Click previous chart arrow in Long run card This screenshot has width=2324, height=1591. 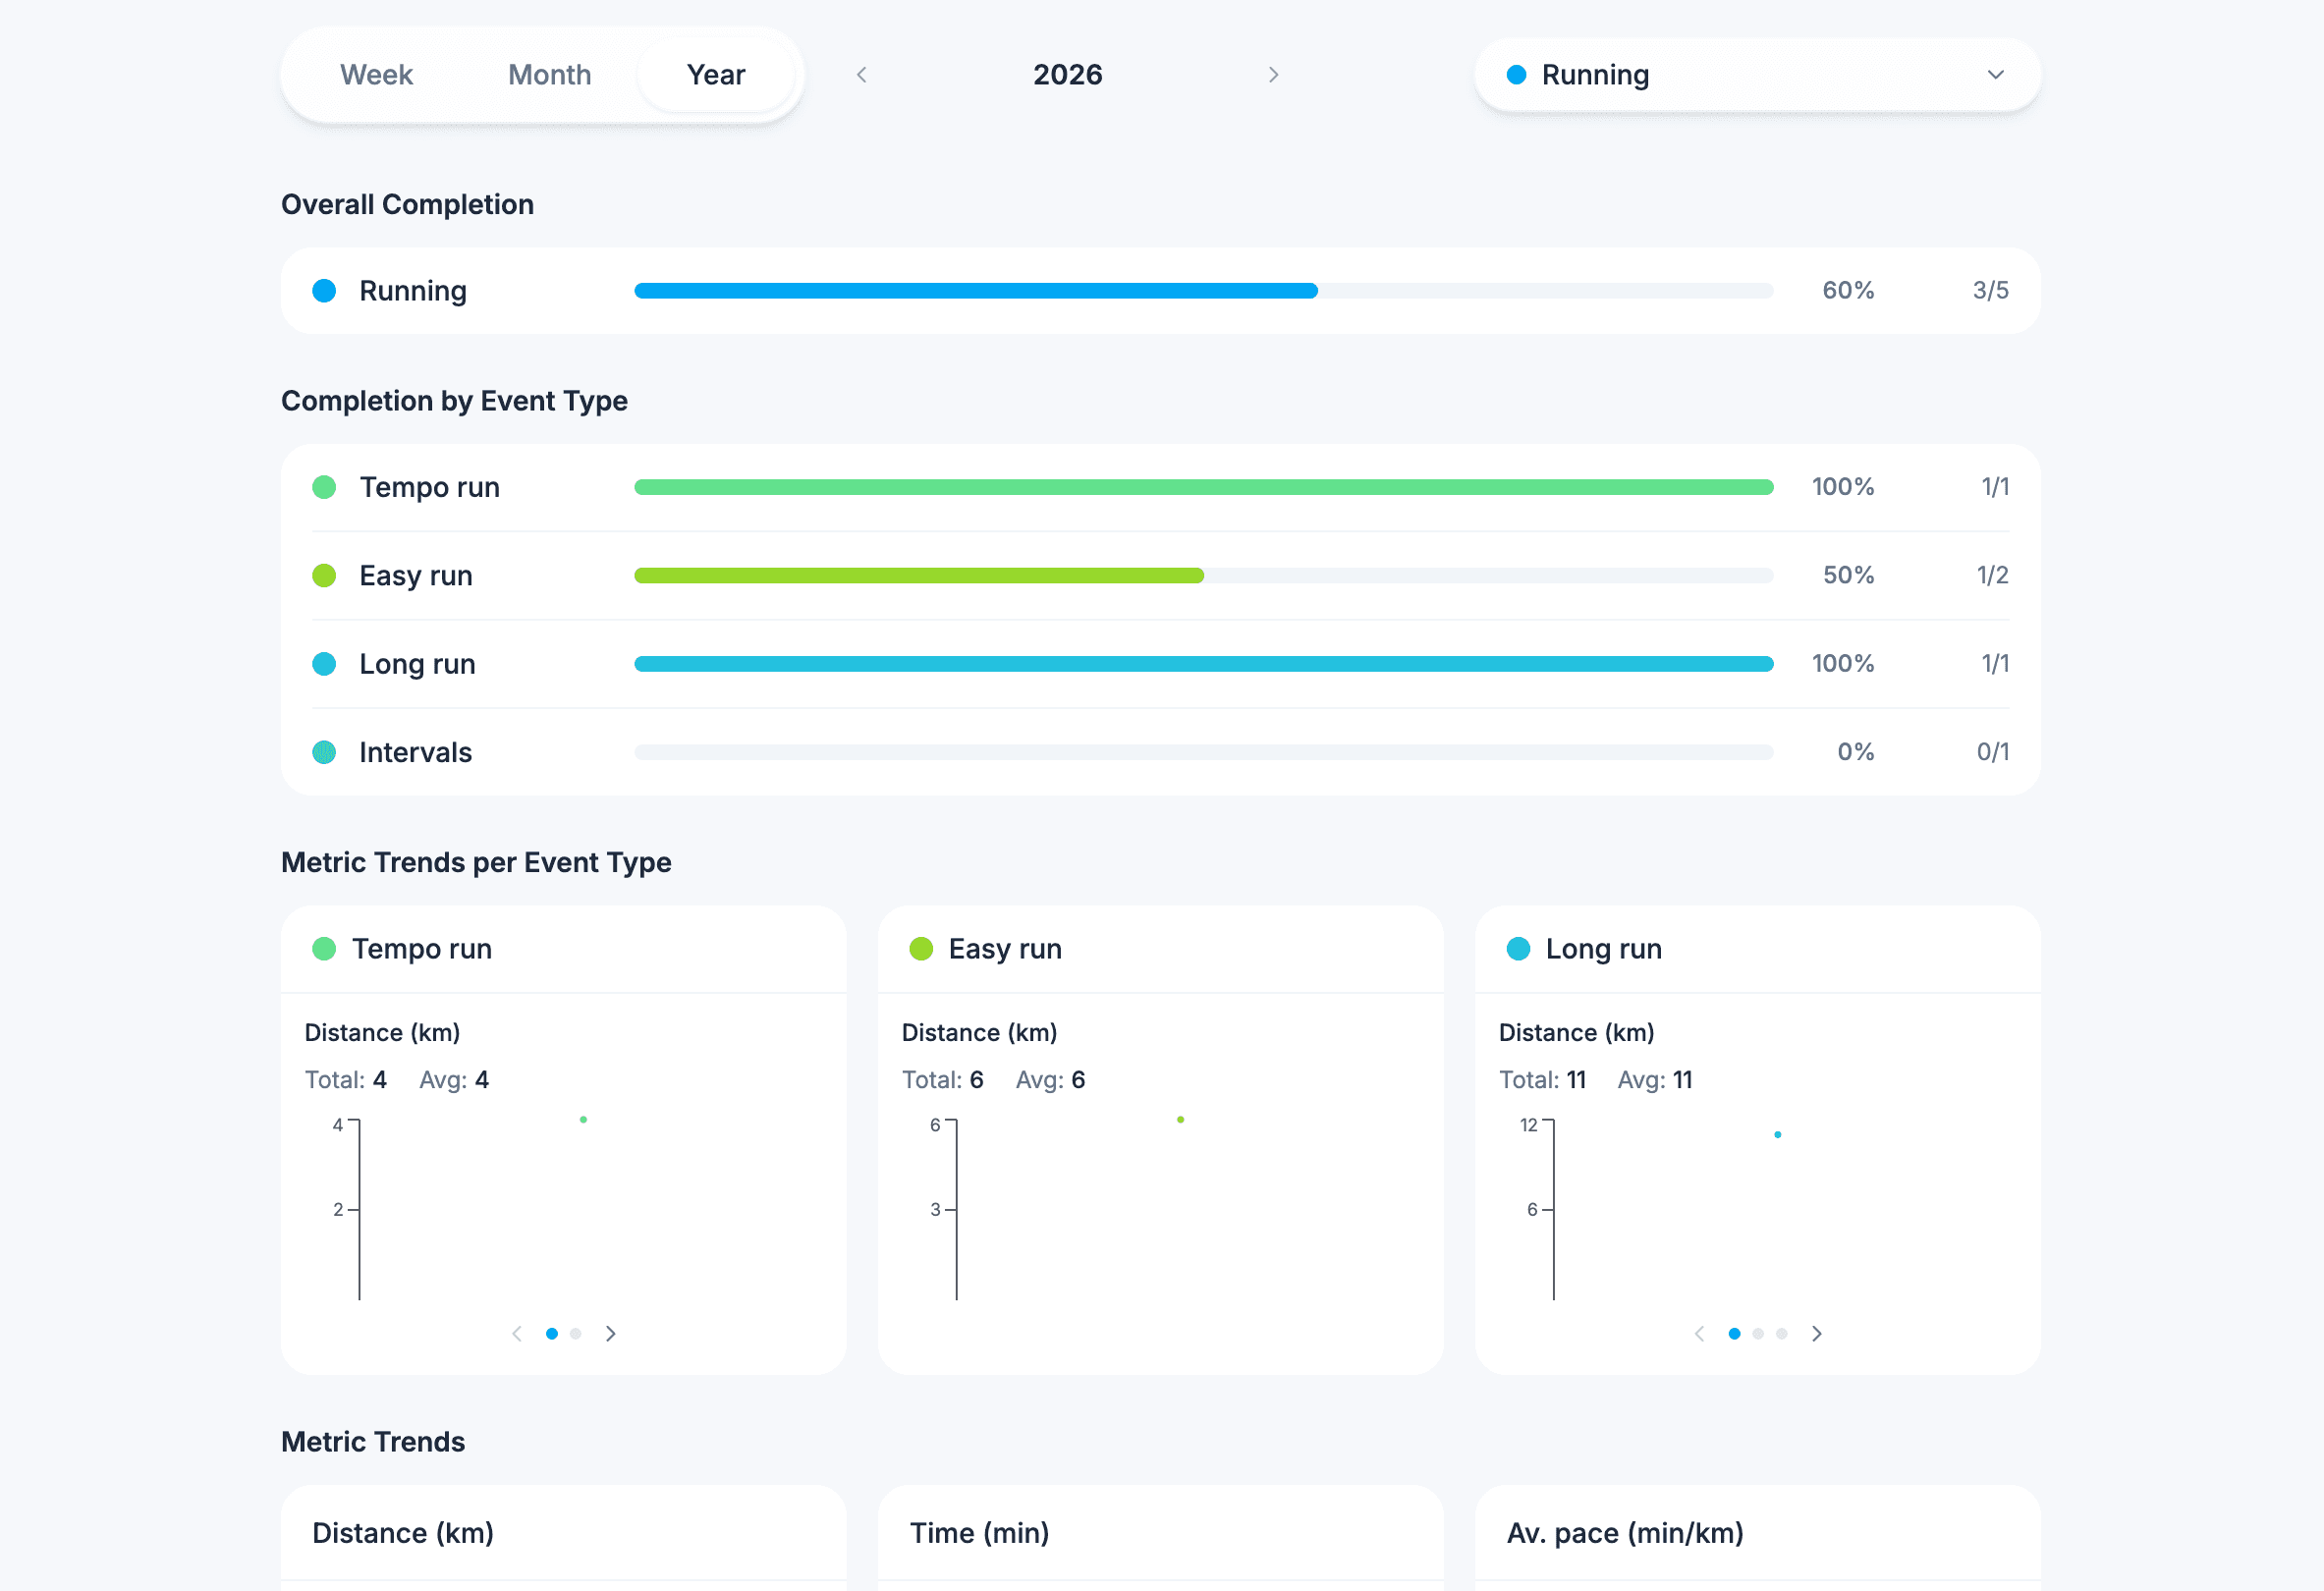pos(1700,1334)
